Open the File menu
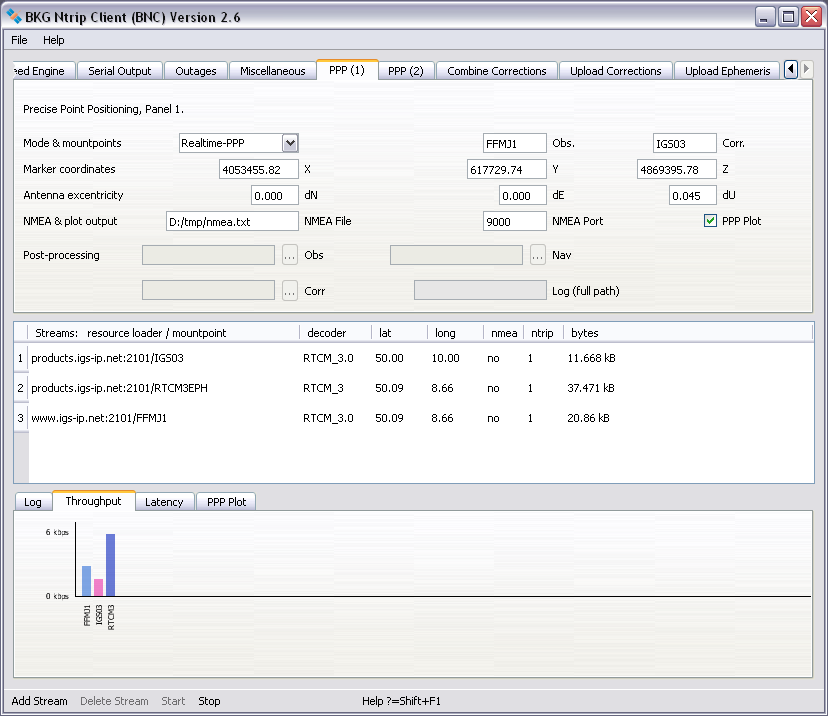This screenshot has width=828, height=716. tap(20, 40)
